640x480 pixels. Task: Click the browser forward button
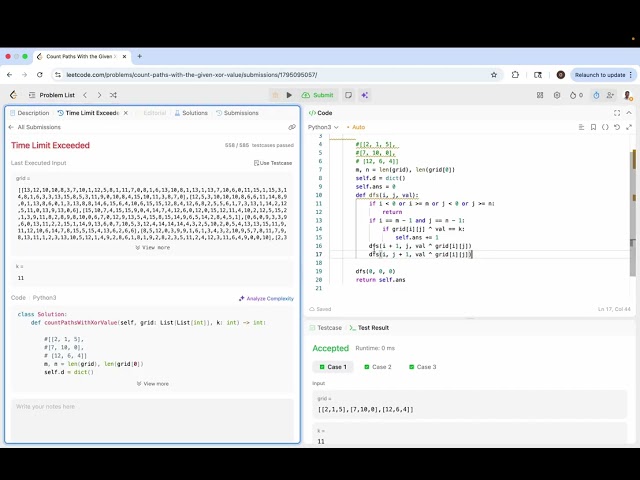[24, 75]
